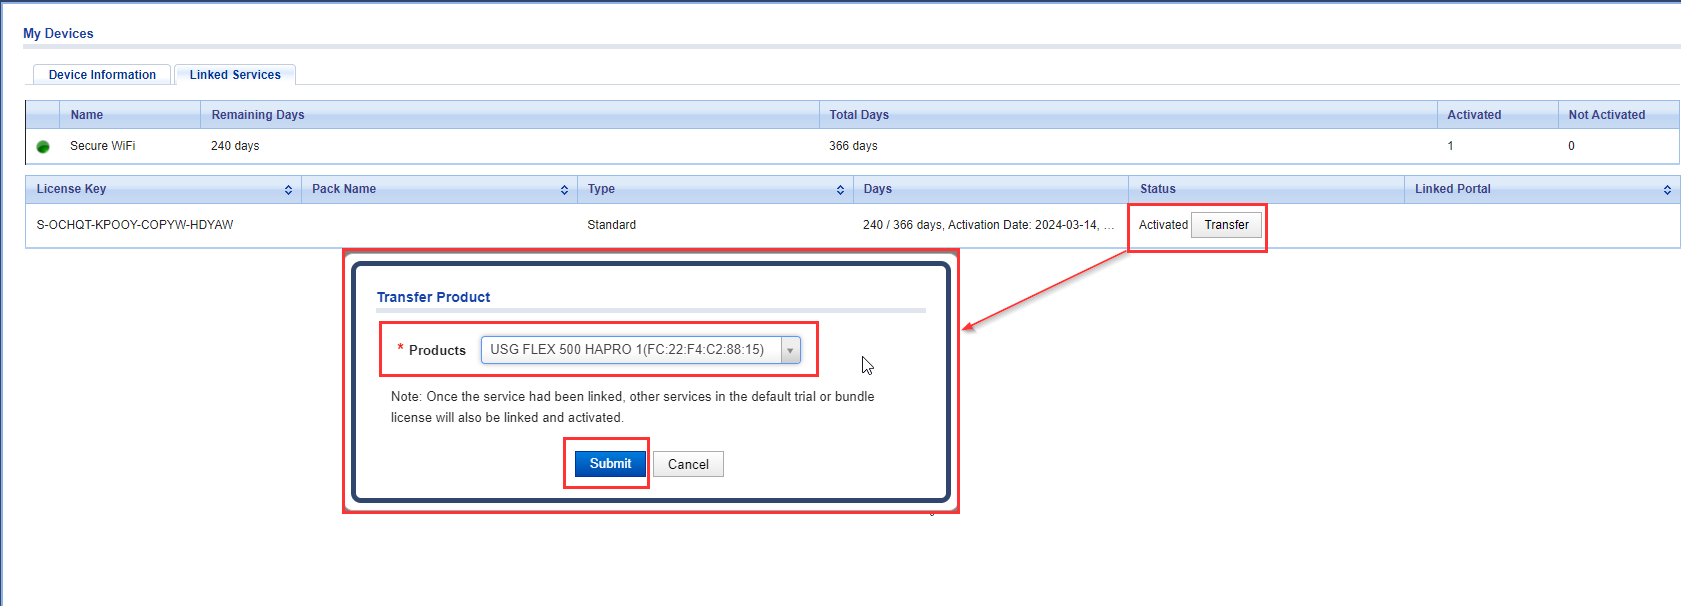Click the Not Activated column header
The height and width of the screenshot is (606, 1681).
1606,115
